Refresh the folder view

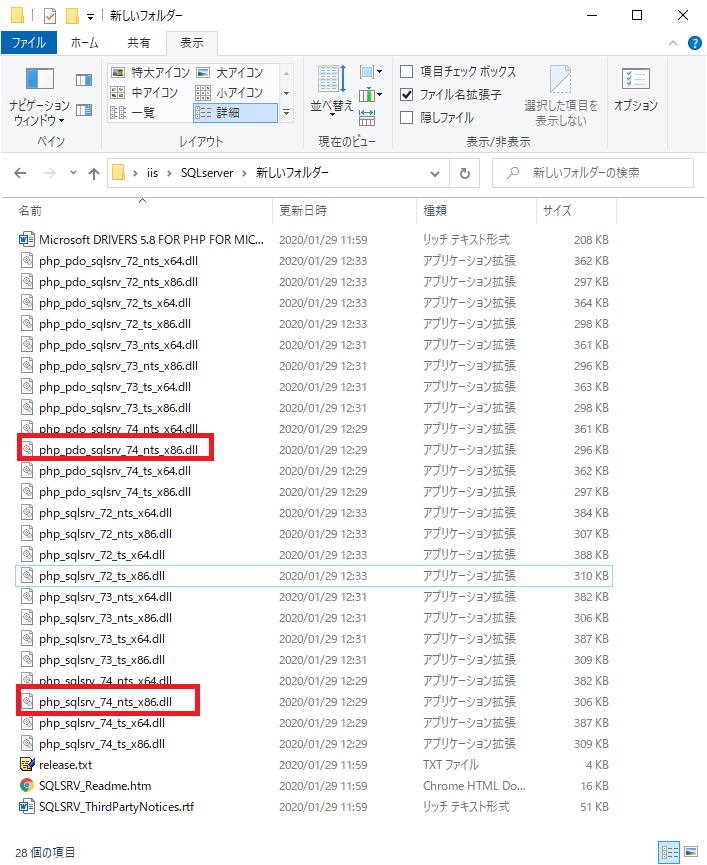(465, 174)
